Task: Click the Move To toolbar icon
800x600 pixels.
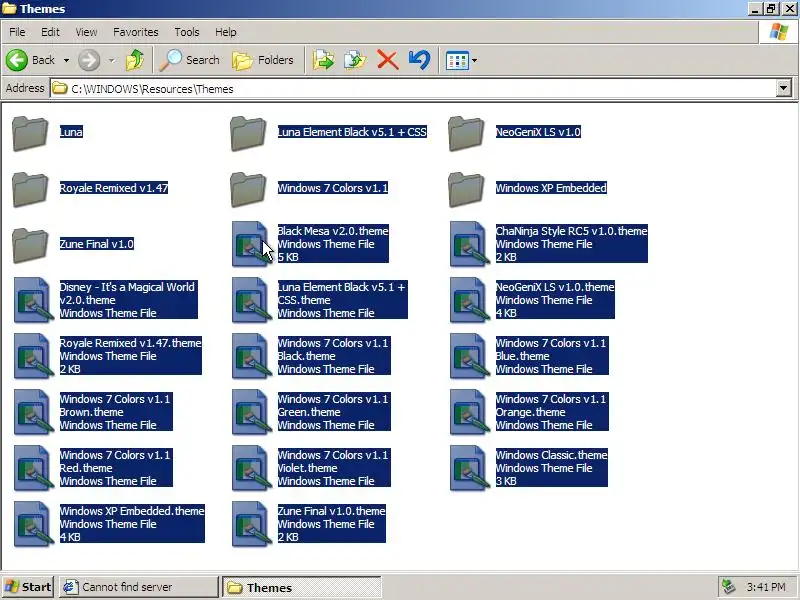Action: (x=323, y=60)
